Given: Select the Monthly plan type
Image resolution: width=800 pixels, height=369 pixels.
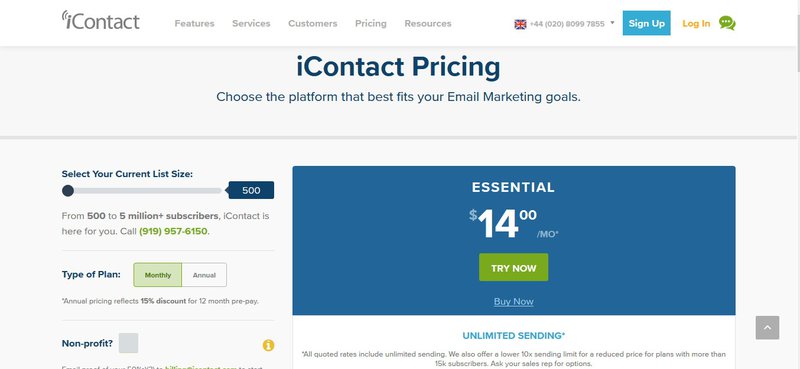Looking at the screenshot, I should 158,275.
